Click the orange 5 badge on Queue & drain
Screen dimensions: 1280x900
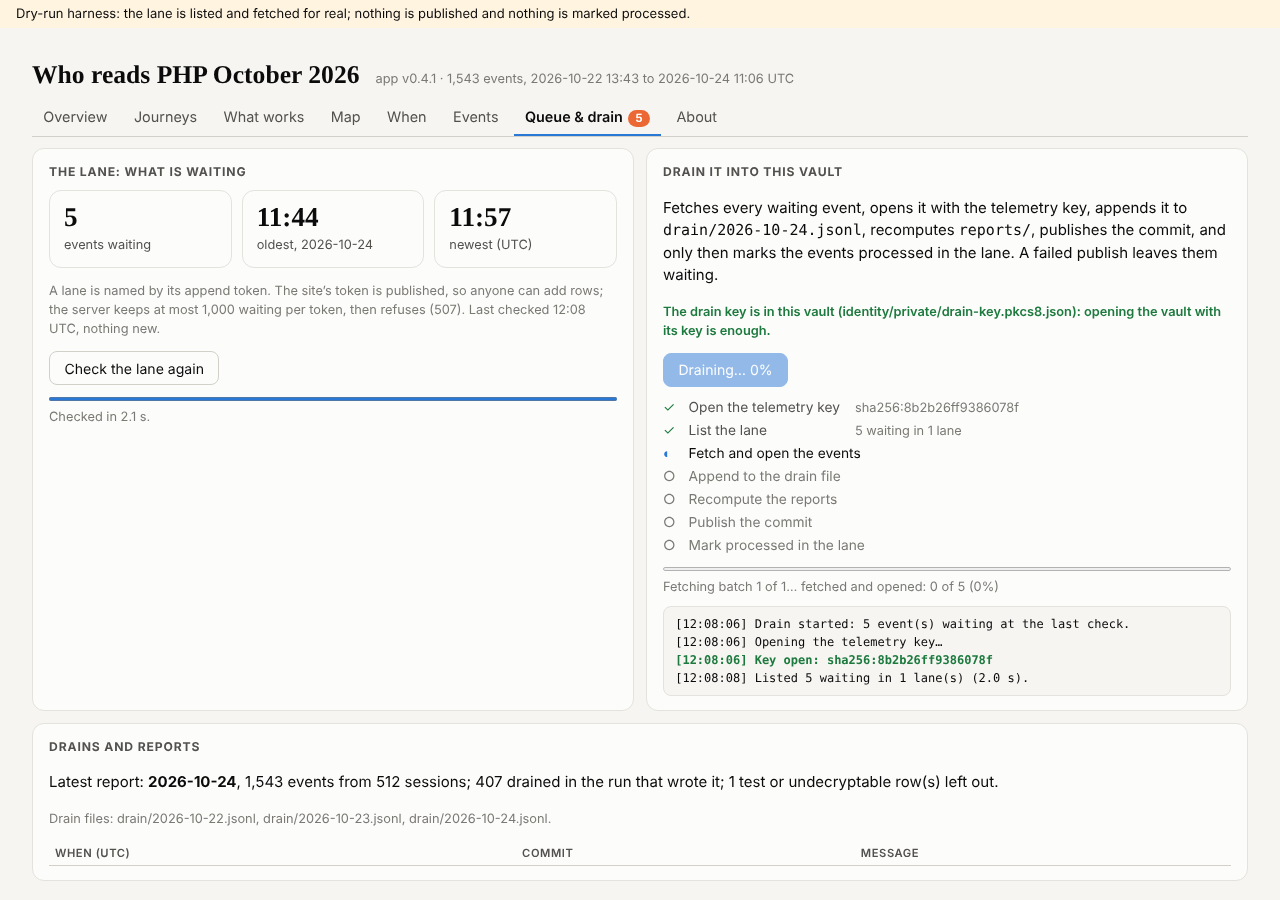(639, 118)
